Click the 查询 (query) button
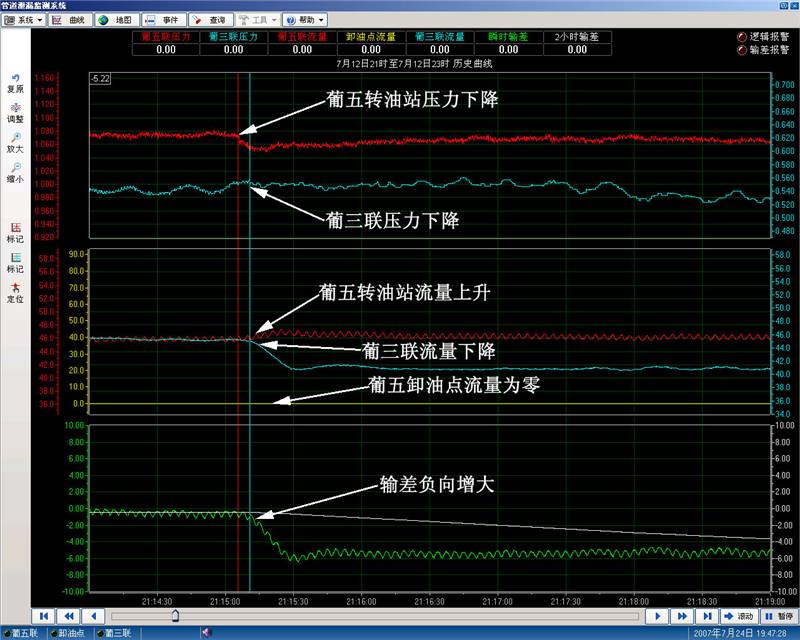 [212, 19]
